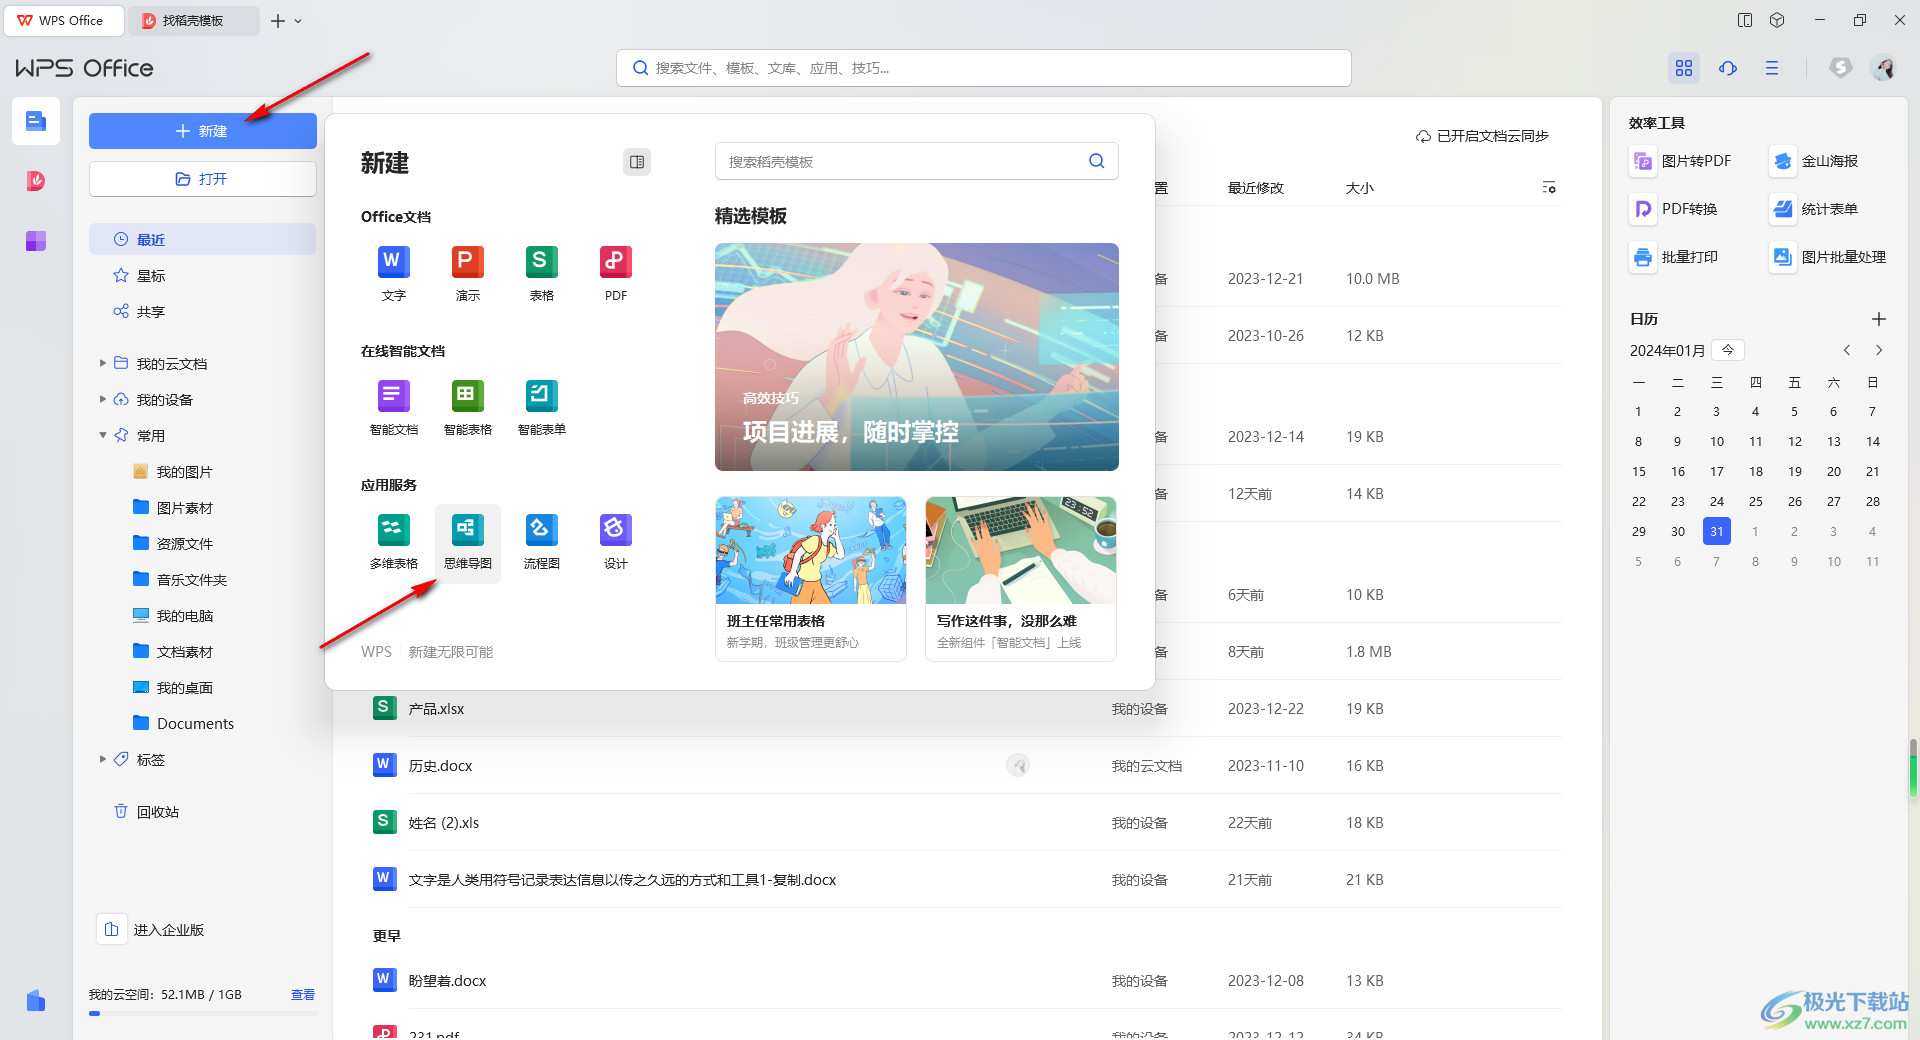
Task: Open file 盼望着.docx
Action: [x=447, y=980]
